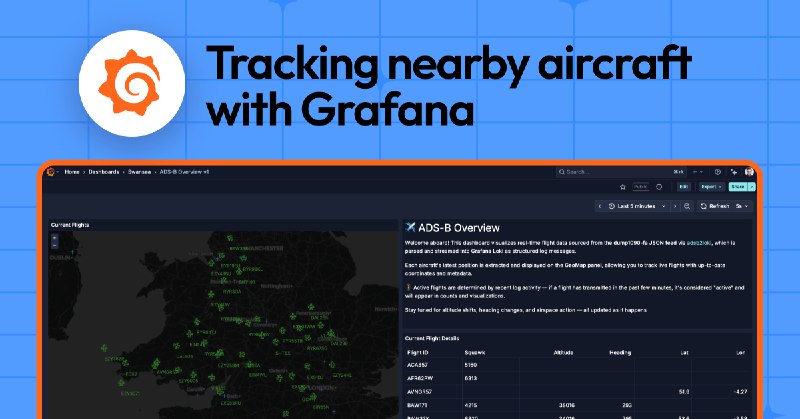Click the Edit dashboard button
This screenshot has width=800, height=419.
tap(684, 187)
